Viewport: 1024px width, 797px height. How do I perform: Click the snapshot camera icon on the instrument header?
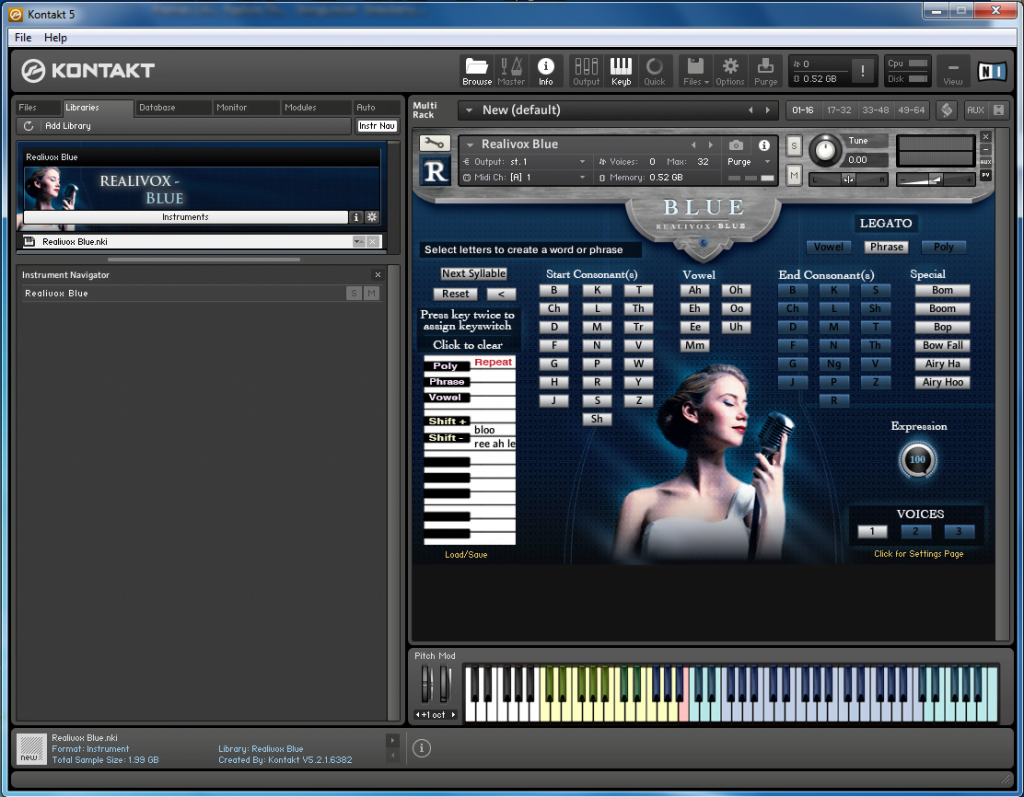(x=737, y=144)
